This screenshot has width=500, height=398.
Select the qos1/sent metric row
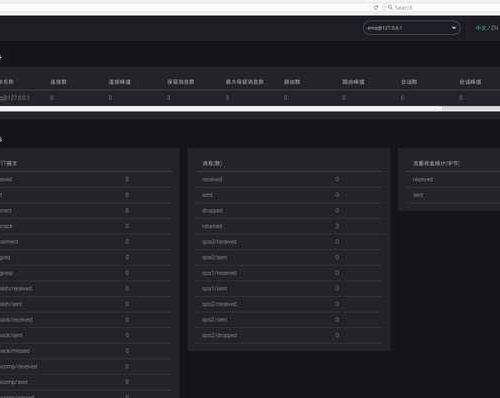(x=289, y=289)
